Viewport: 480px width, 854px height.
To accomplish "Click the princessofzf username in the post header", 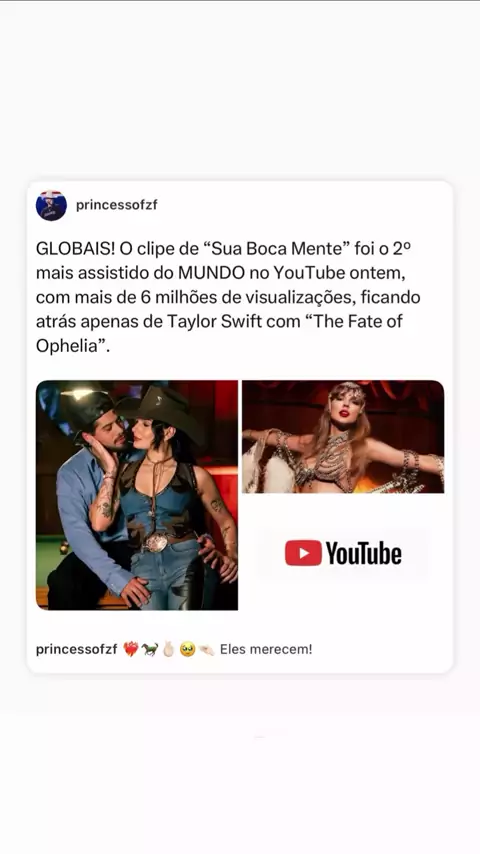I will [117, 205].
